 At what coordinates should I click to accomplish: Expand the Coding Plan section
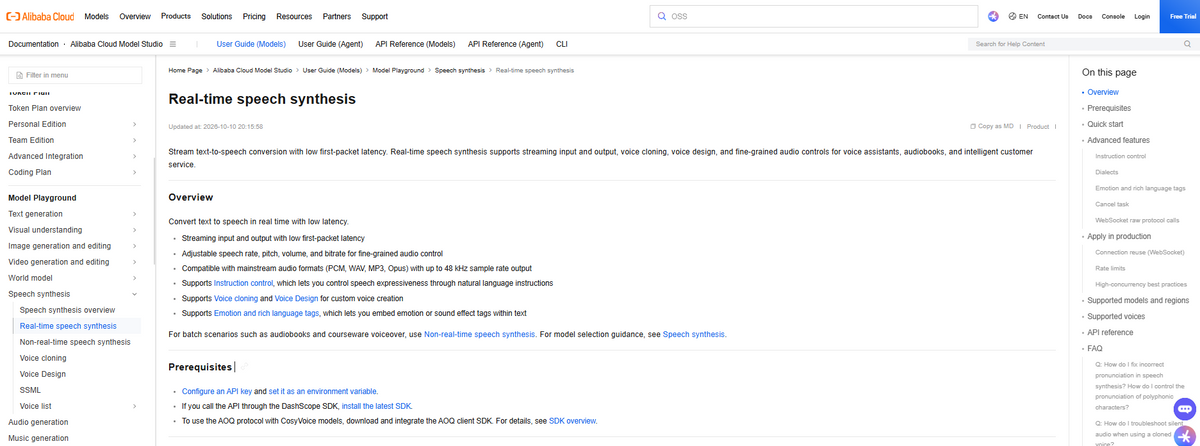click(134, 172)
